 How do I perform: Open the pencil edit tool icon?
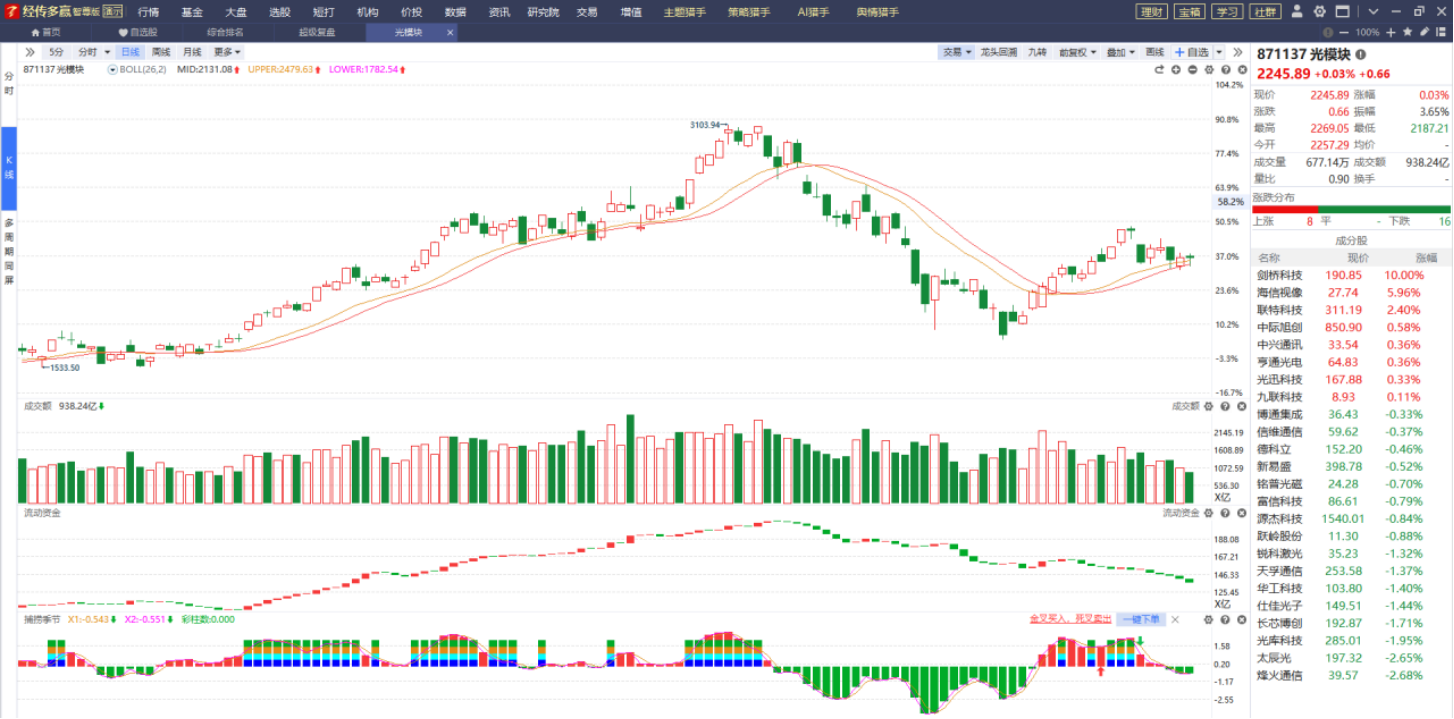pos(1424,32)
